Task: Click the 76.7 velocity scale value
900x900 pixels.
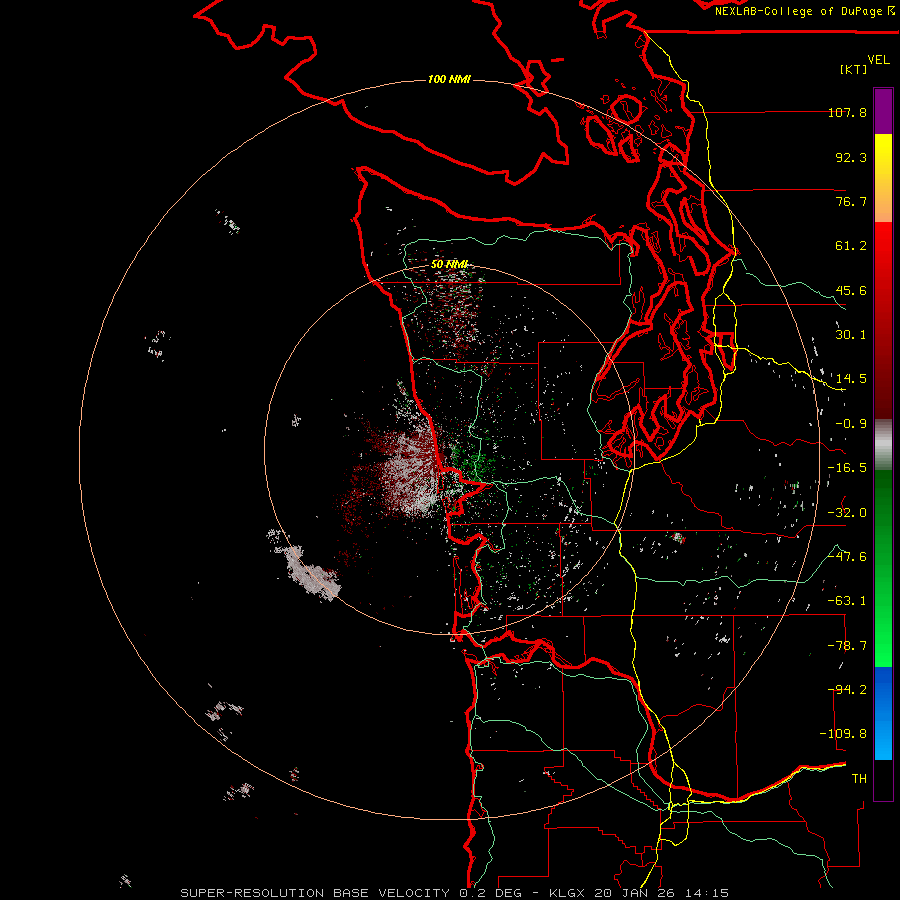Action: (851, 201)
